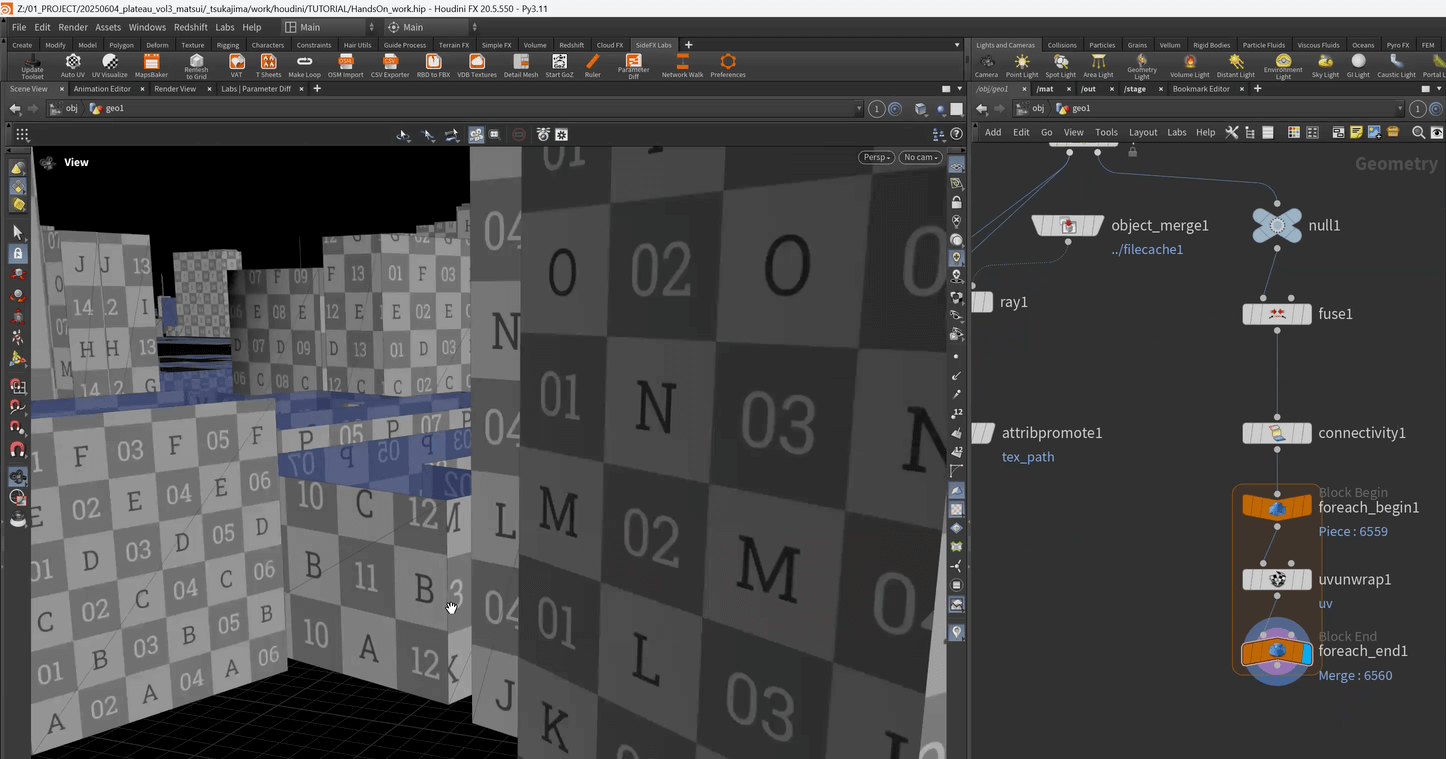Select the fuse1 node

1277,314
